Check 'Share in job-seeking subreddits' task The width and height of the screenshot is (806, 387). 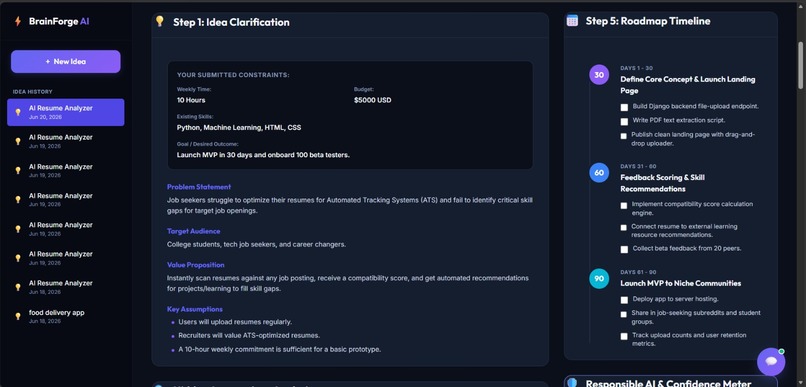pyautogui.click(x=624, y=314)
